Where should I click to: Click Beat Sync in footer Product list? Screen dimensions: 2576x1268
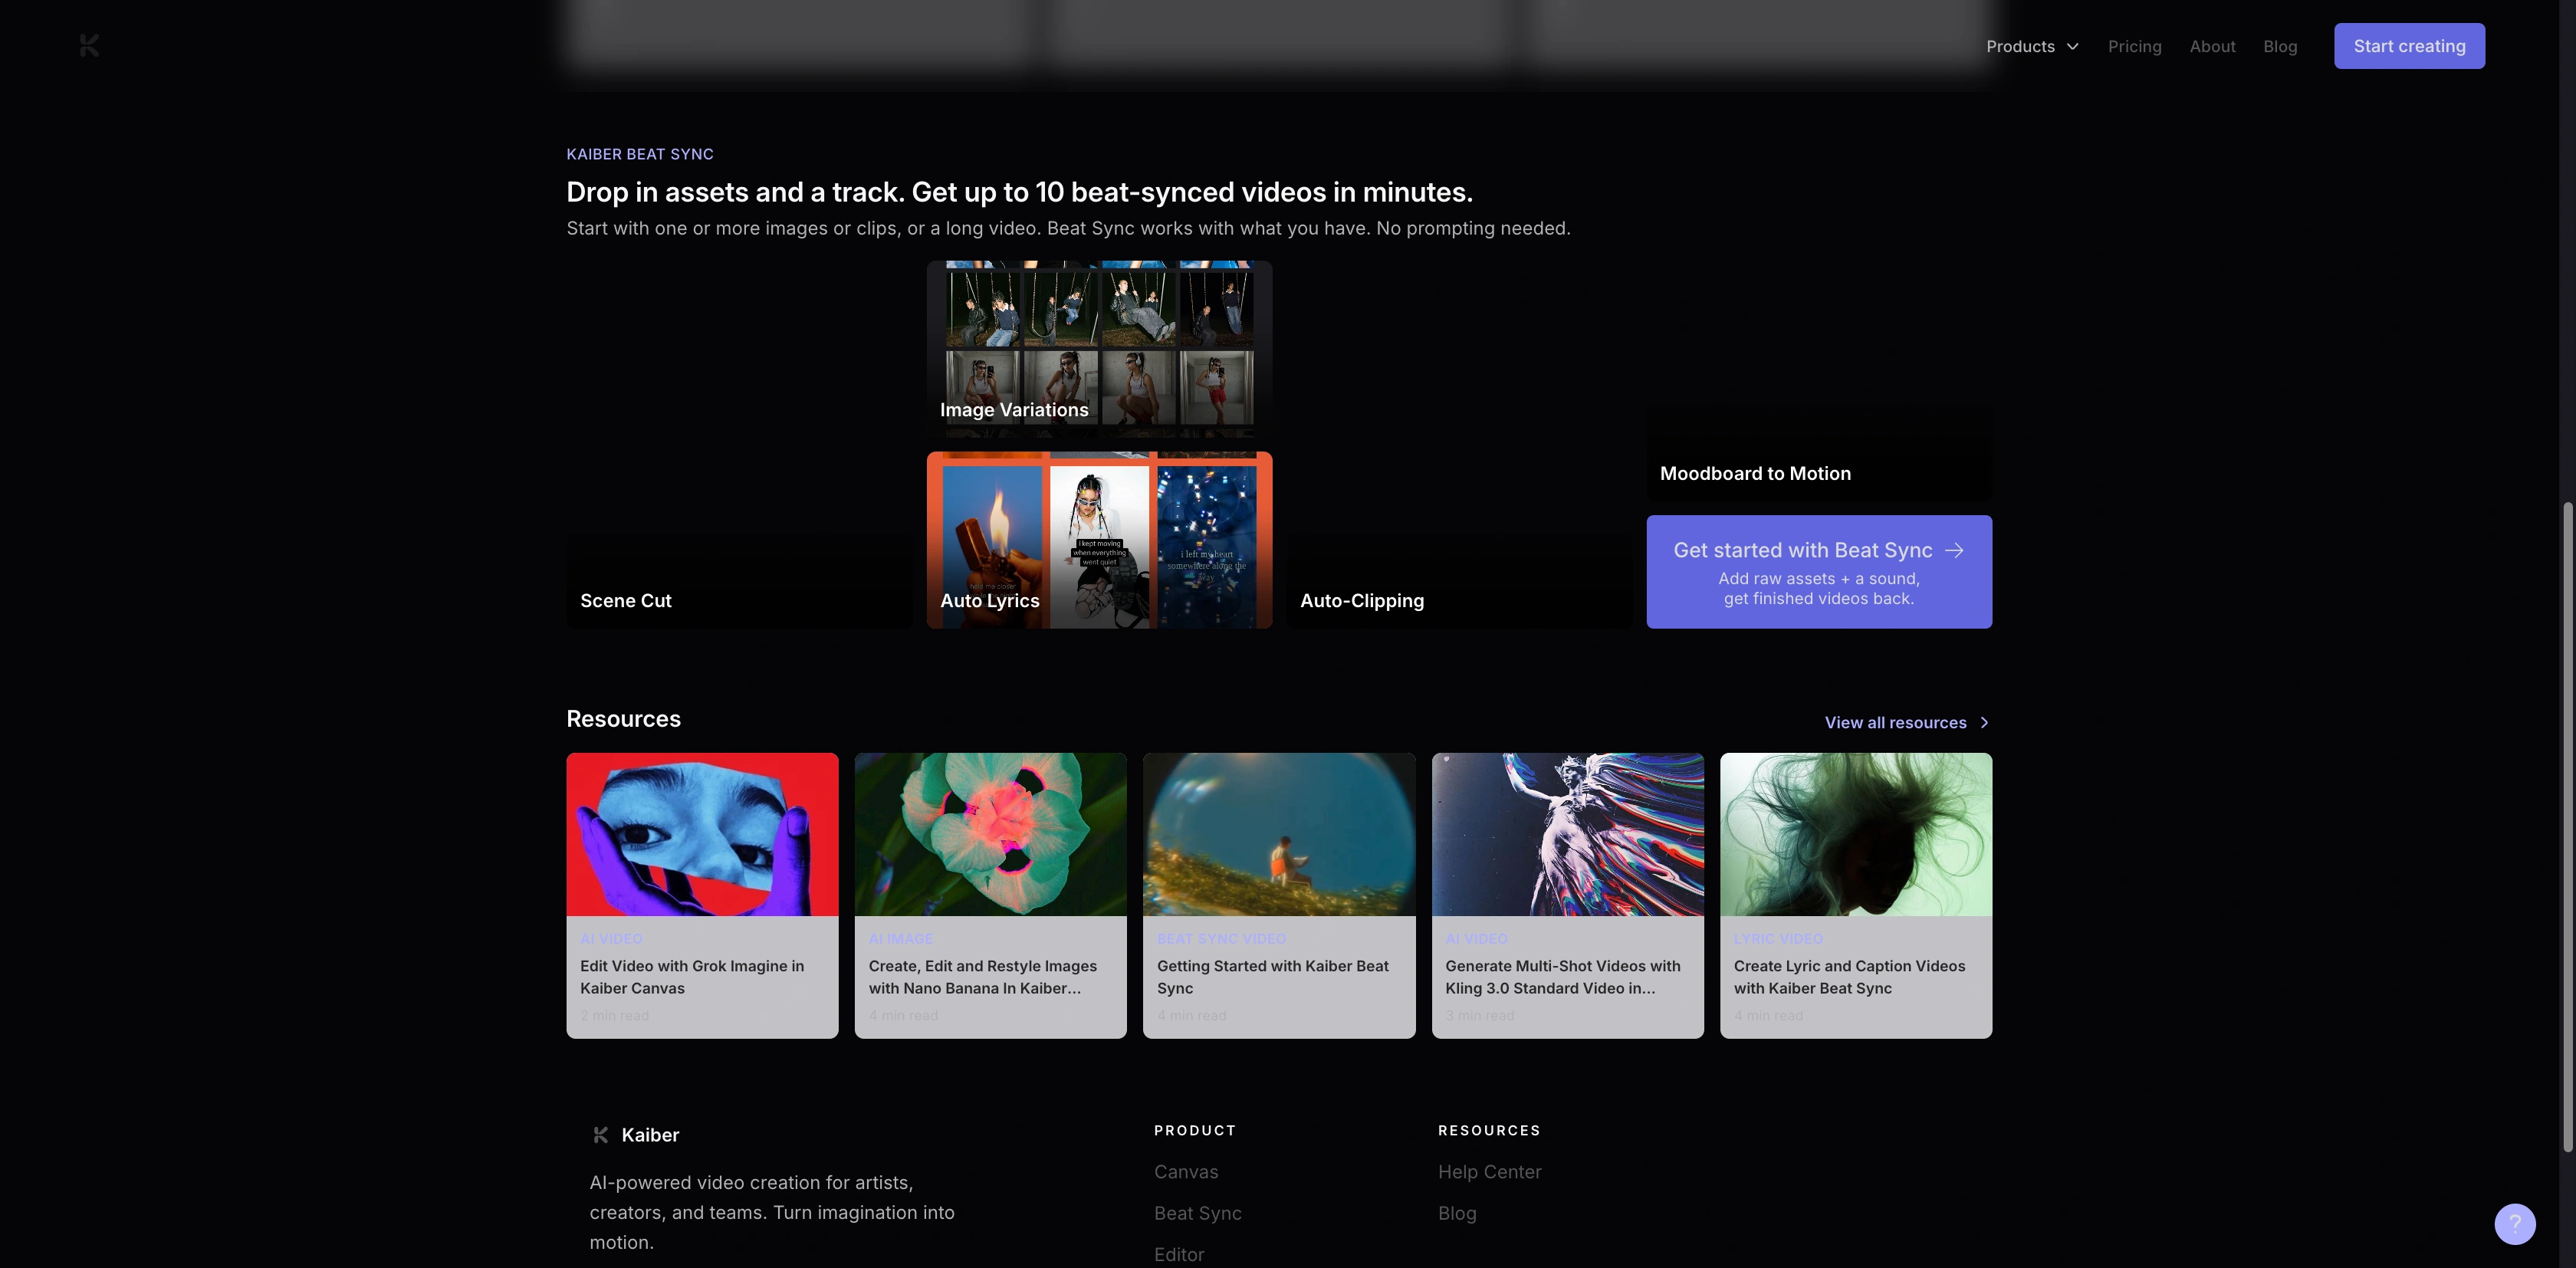point(1198,1213)
